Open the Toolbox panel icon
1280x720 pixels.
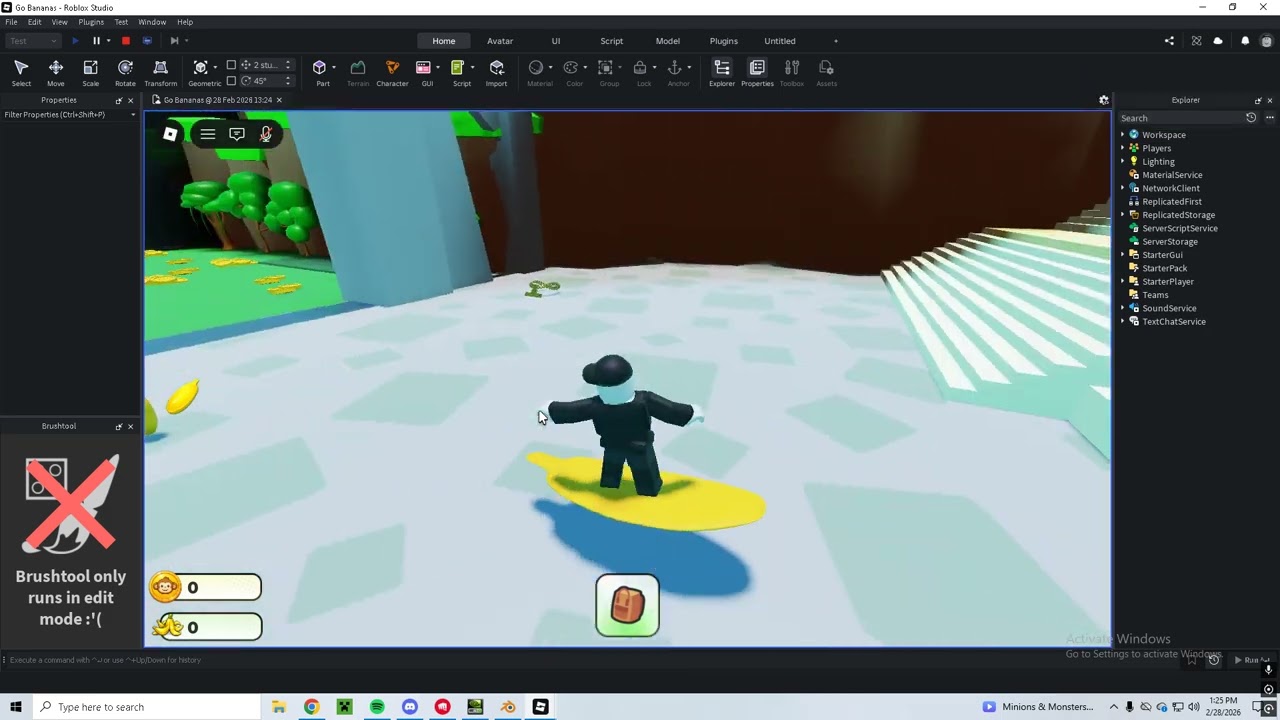tap(792, 72)
